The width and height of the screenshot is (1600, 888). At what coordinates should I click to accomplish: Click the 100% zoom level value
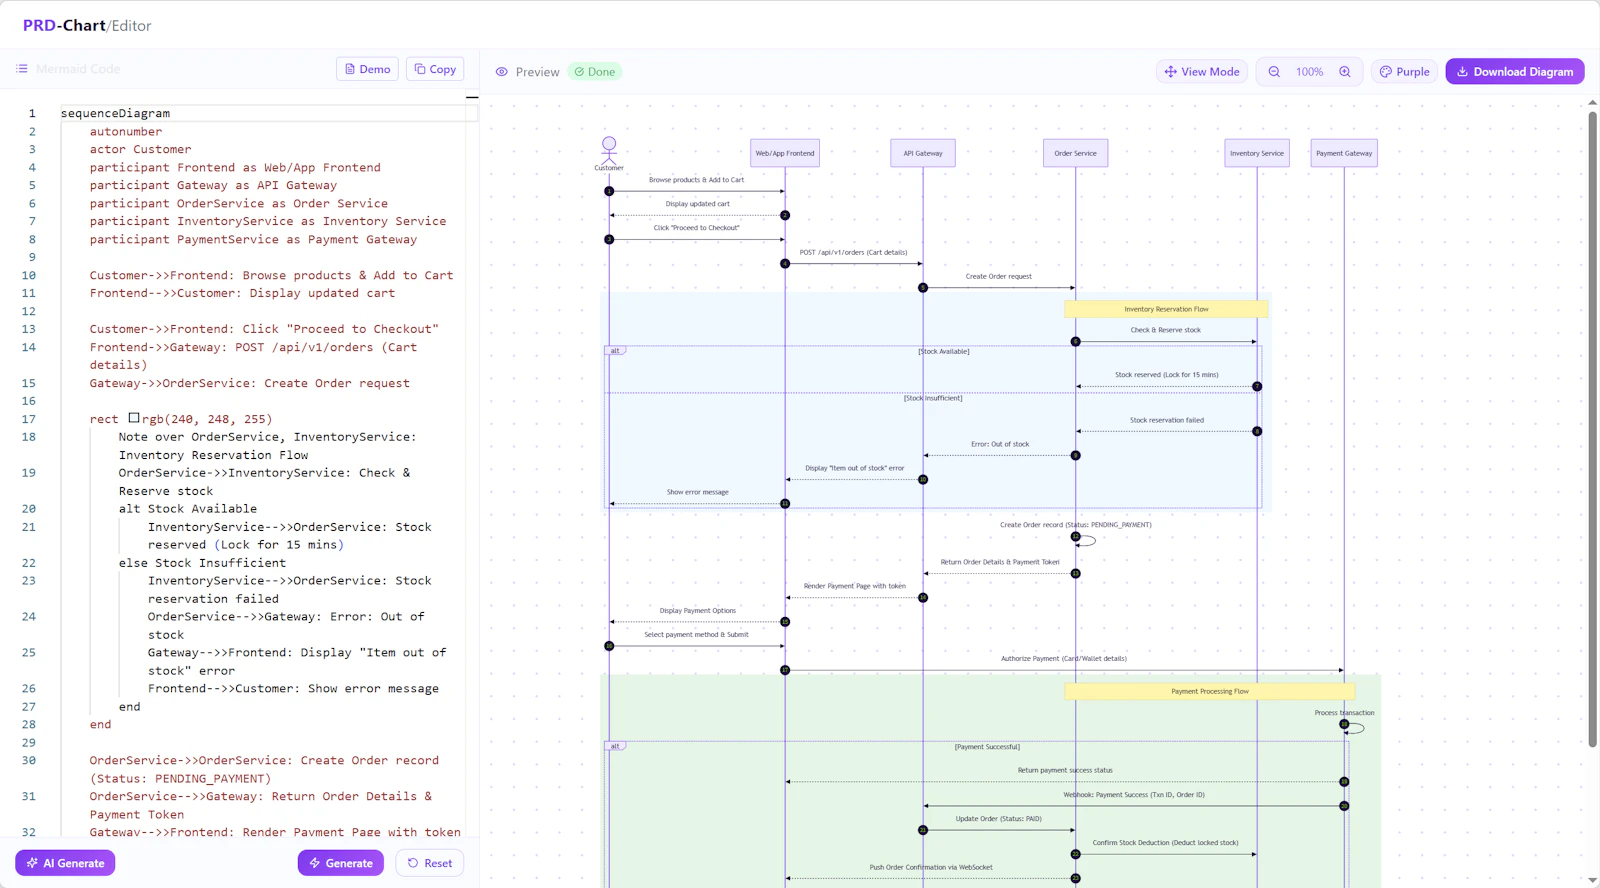pos(1309,72)
